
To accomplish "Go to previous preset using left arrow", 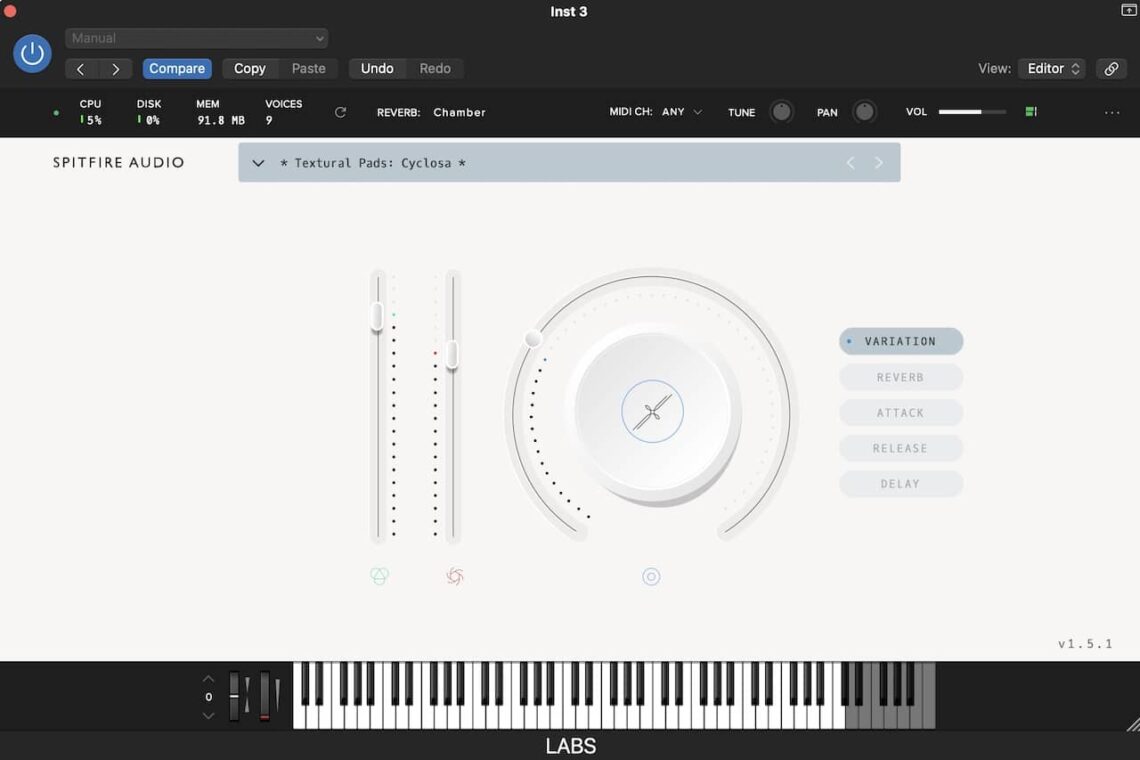I will (851, 163).
